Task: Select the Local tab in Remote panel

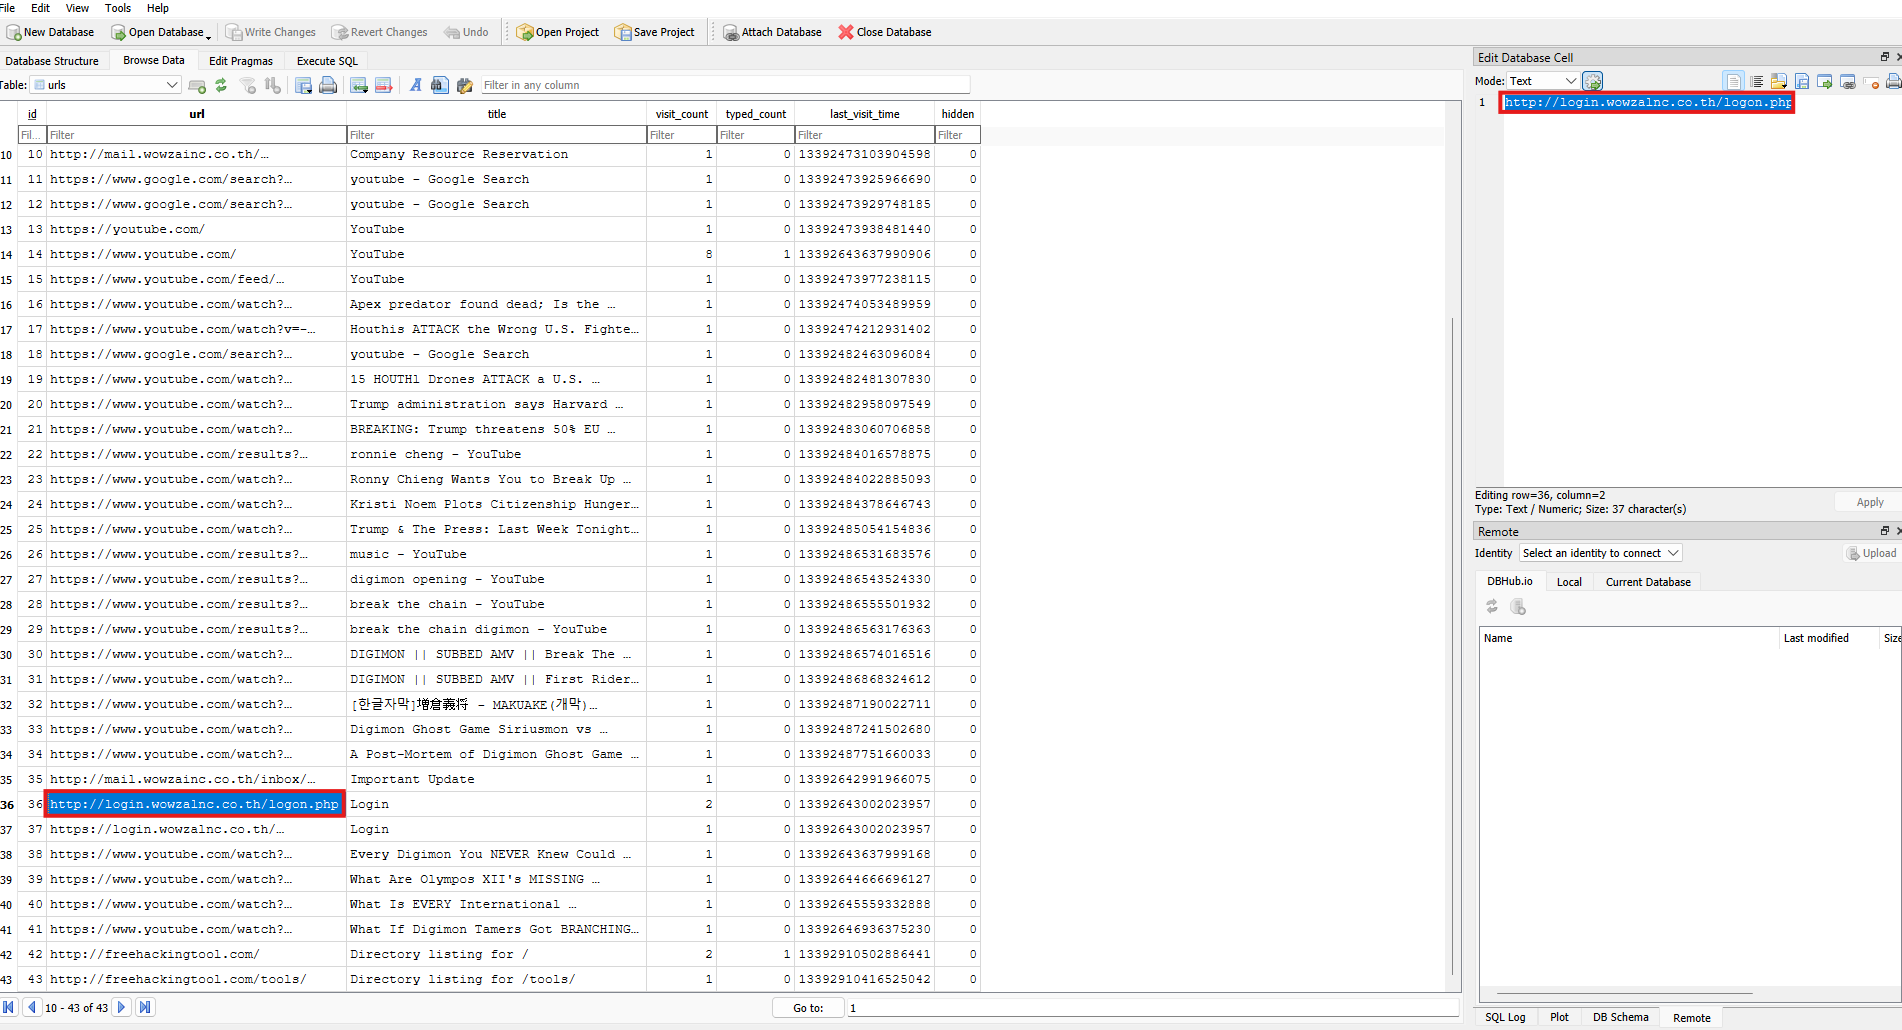Action: 1569,582
